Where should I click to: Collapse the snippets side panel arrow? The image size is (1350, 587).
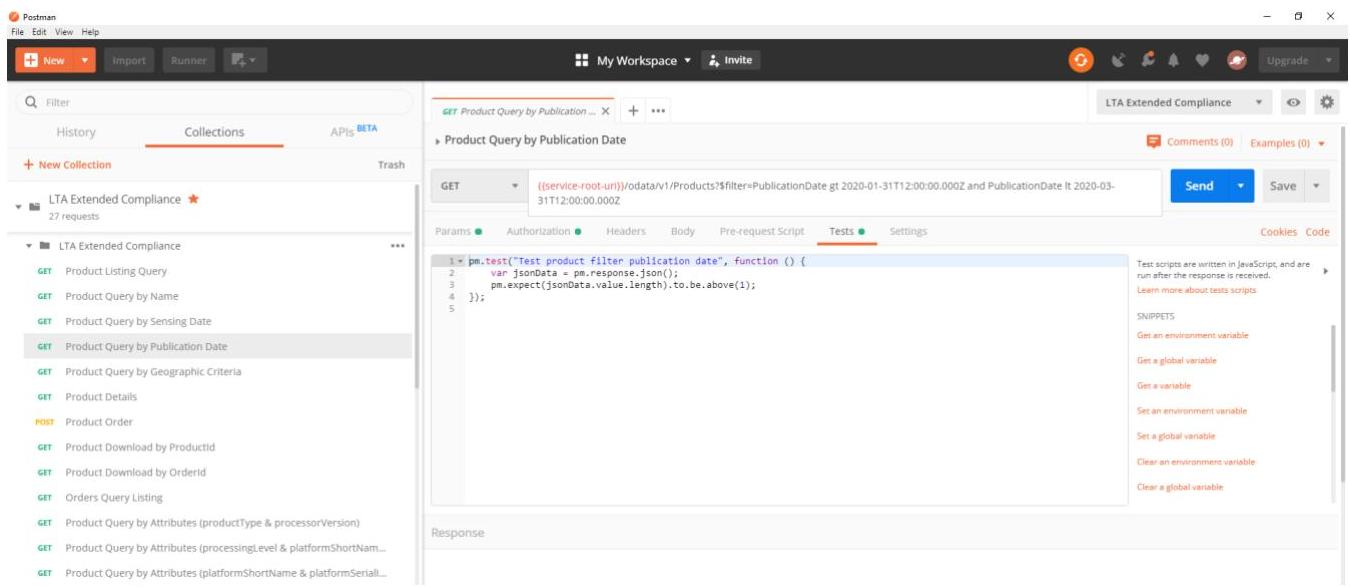click(1325, 271)
